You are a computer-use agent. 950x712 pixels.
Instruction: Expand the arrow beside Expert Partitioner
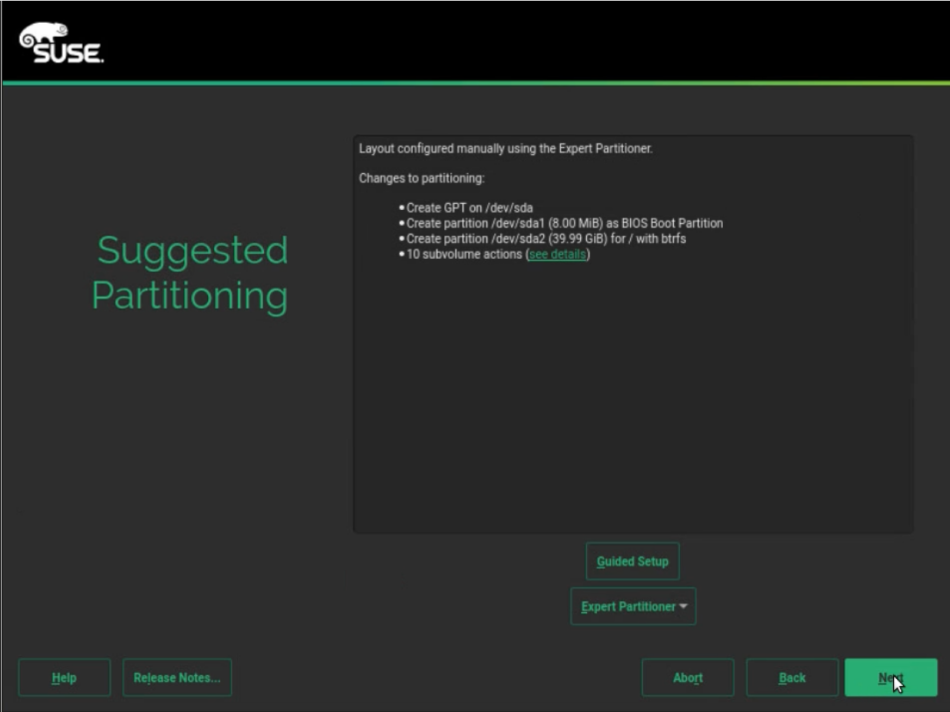684,606
